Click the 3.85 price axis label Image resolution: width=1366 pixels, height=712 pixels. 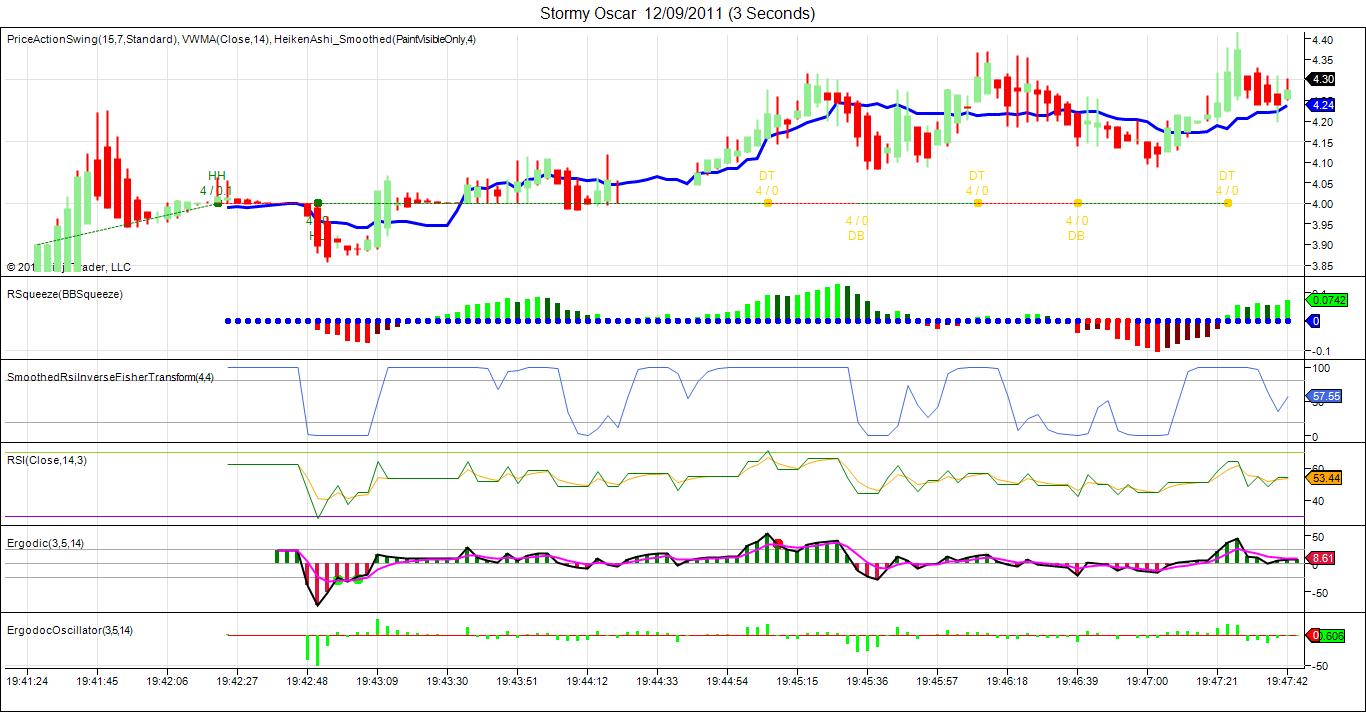(x=1321, y=266)
